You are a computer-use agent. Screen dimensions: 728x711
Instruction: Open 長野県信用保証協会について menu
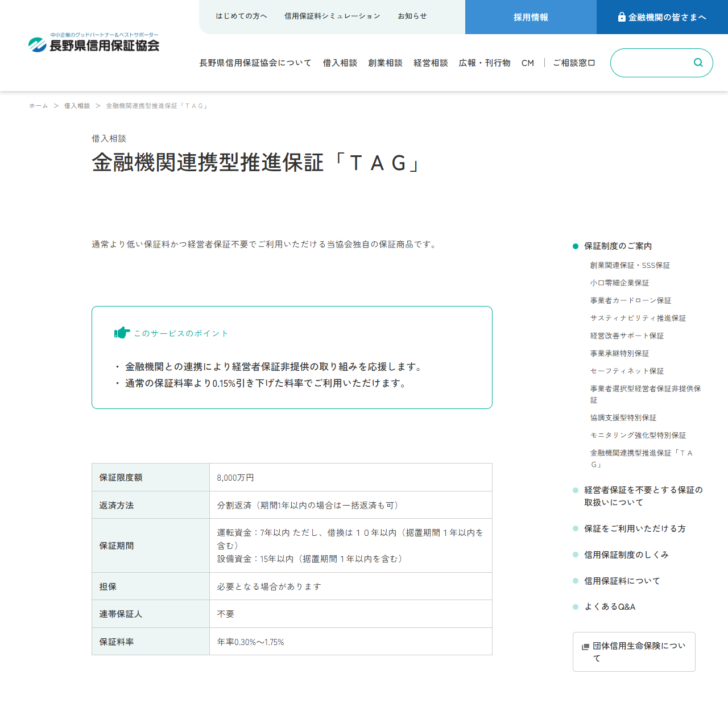[x=255, y=63]
